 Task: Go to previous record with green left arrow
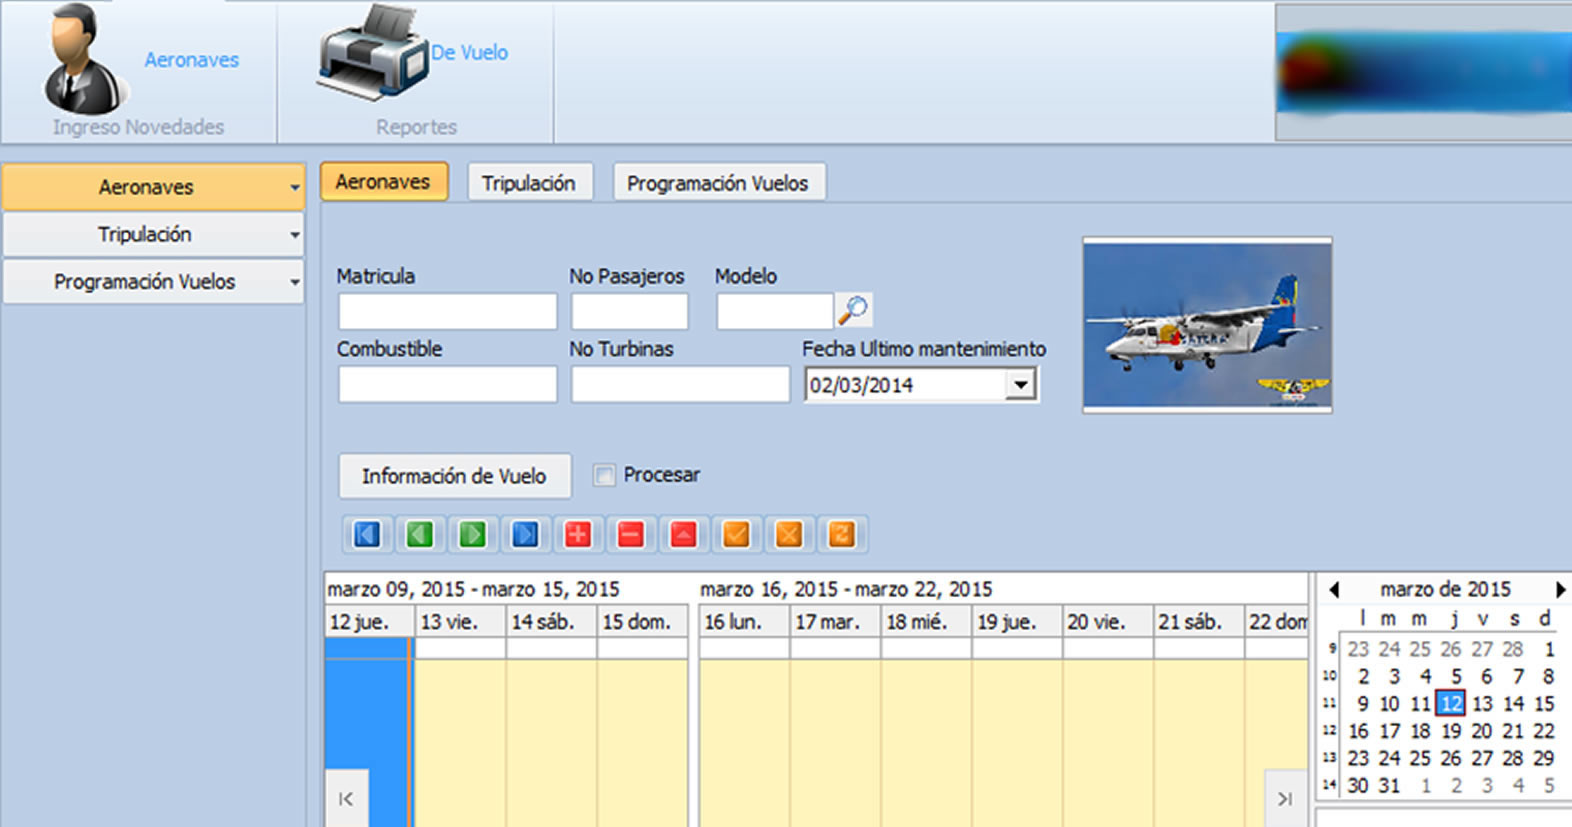pos(419,535)
